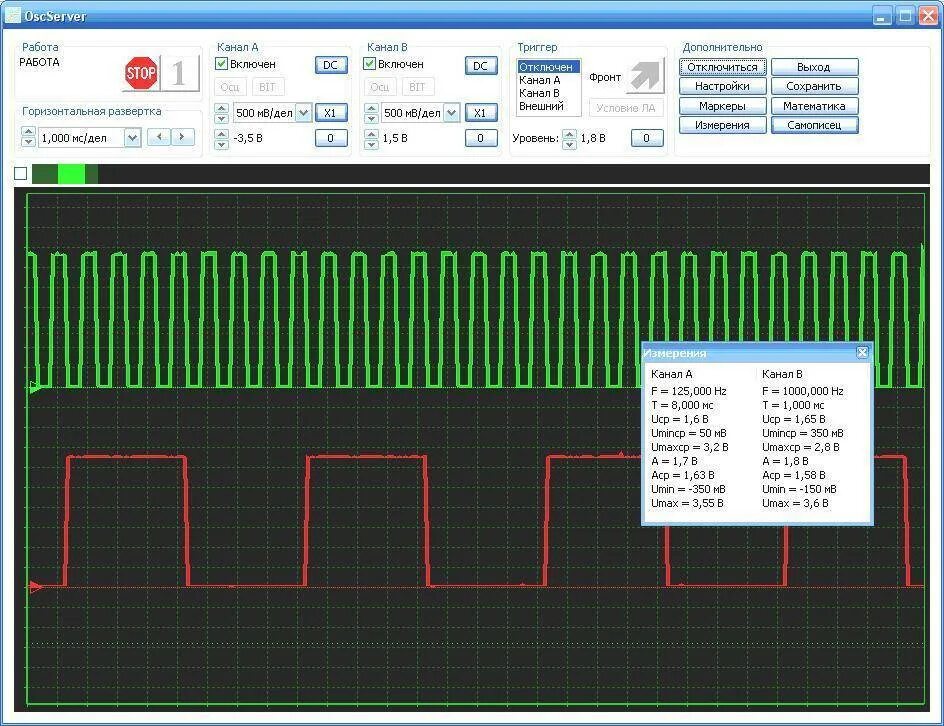Shift horizontal sweep right with arrow button
Screen dimensions: 944x726
pos(182,137)
